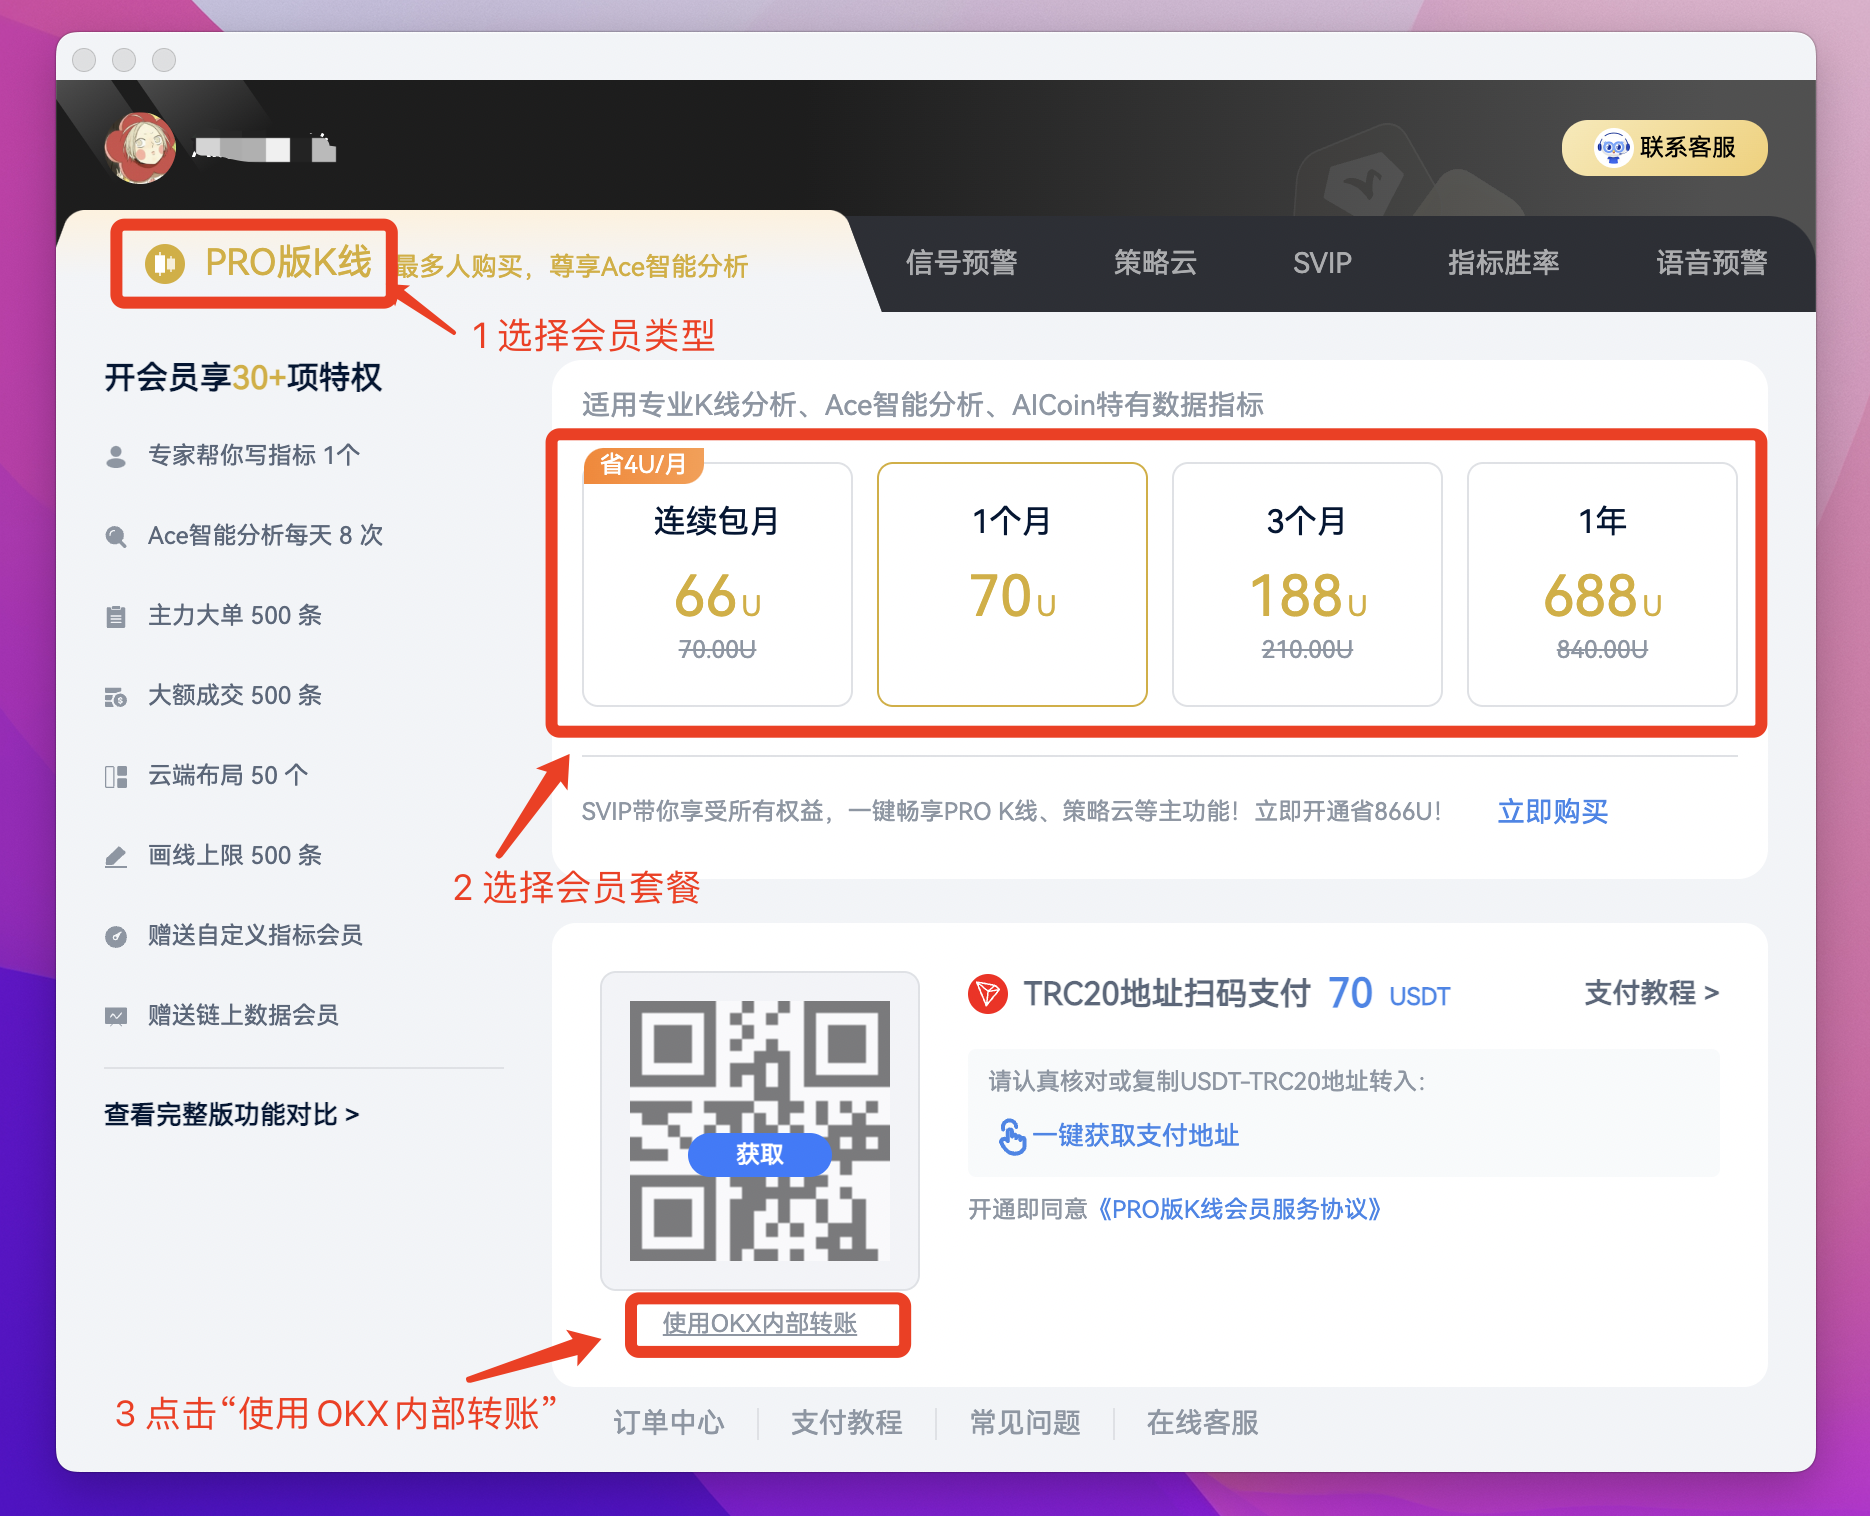Open 在线客服 in the footer

coord(1203,1422)
